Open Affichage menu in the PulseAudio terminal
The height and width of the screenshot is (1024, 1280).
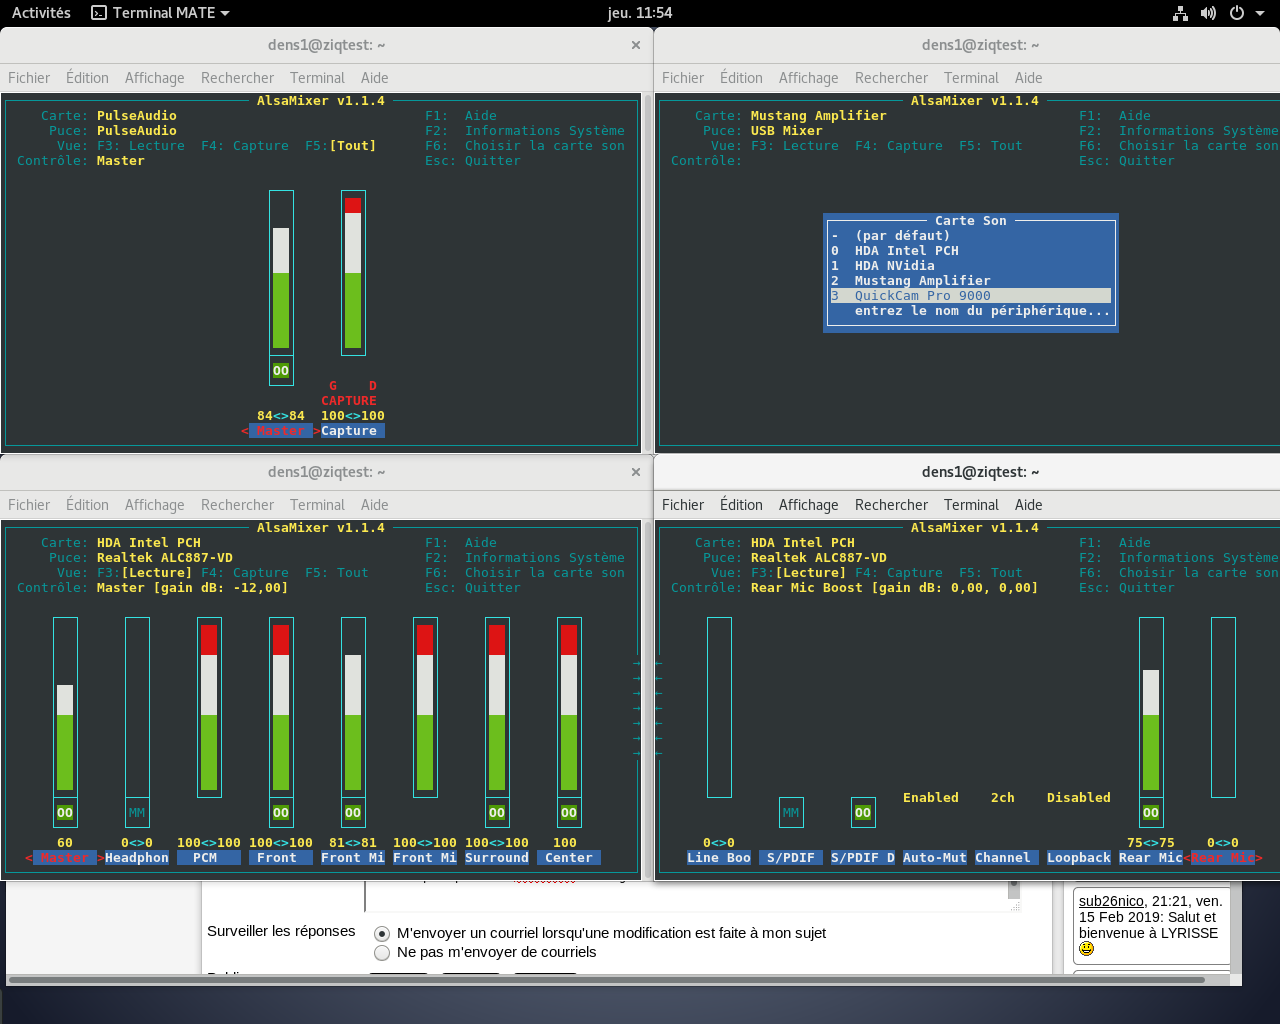(x=155, y=78)
